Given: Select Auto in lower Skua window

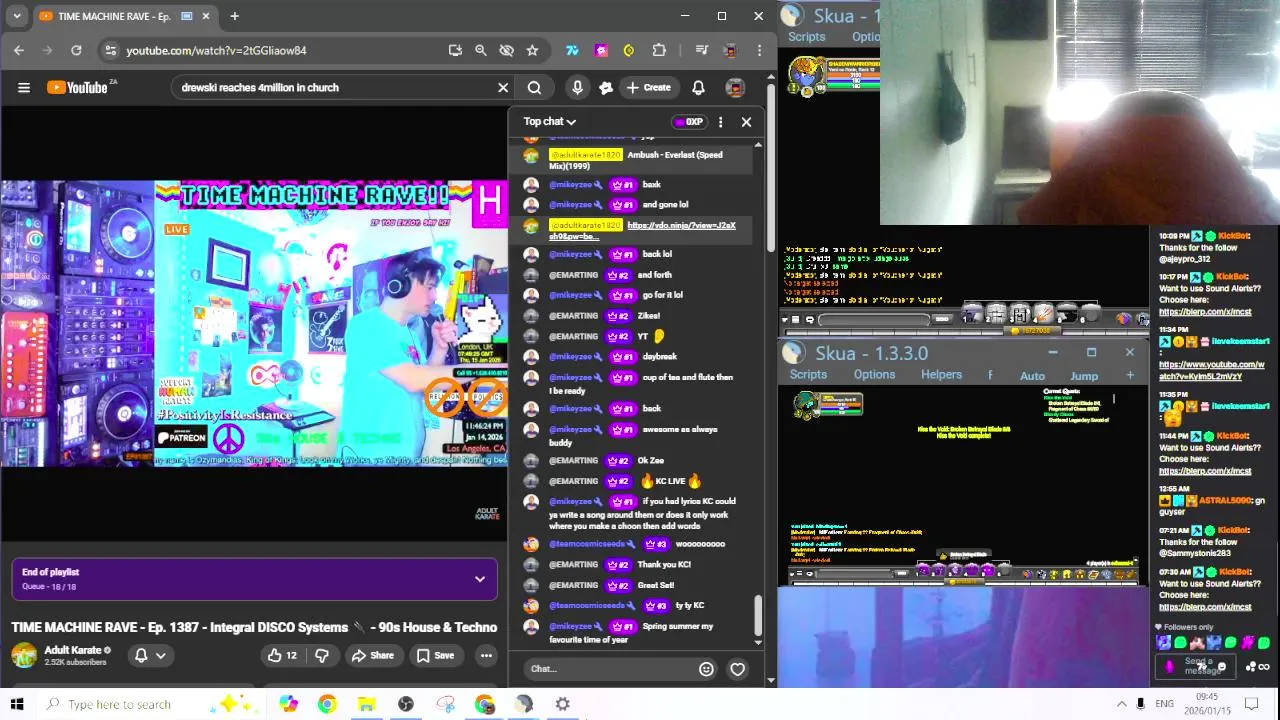Looking at the screenshot, I should tap(1032, 376).
